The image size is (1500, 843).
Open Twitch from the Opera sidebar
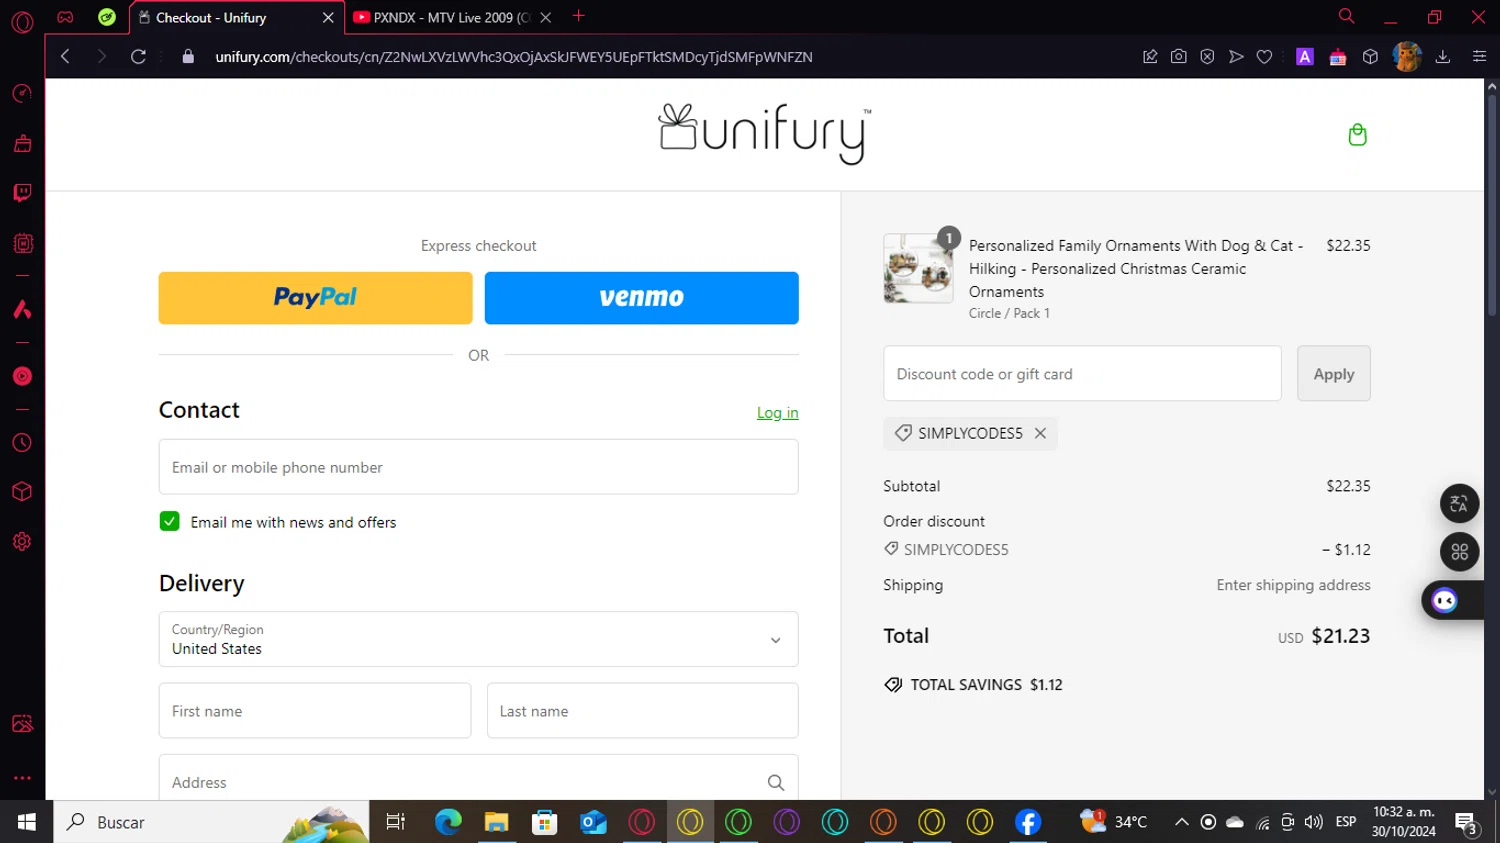[x=22, y=193]
